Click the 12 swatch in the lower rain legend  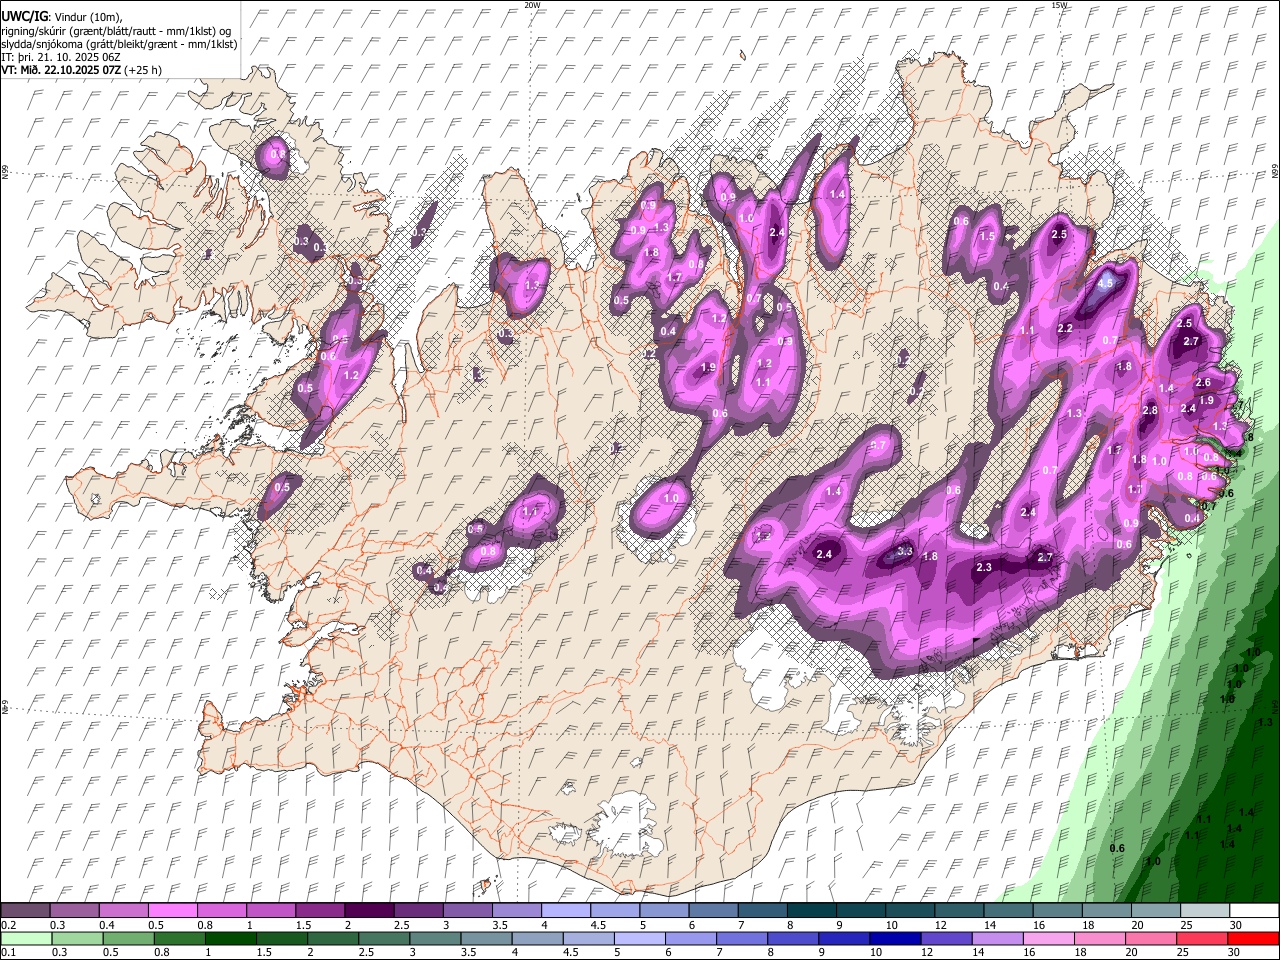[945, 938]
